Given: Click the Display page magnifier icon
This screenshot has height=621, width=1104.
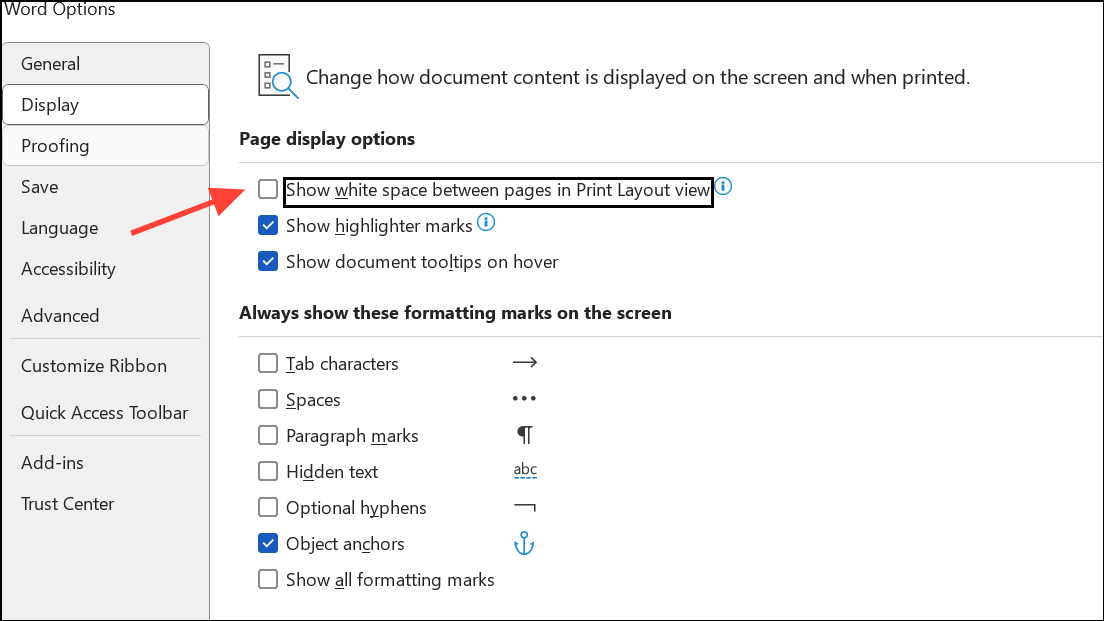Looking at the screenshot, I should 278,76.
